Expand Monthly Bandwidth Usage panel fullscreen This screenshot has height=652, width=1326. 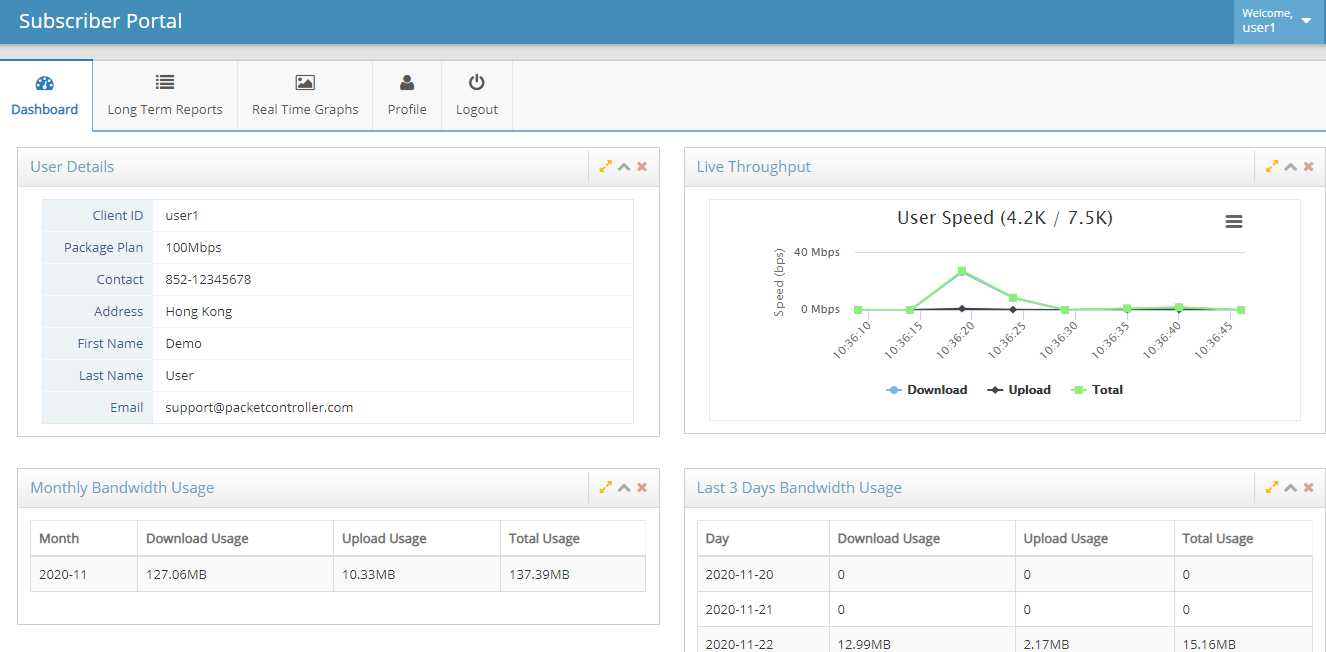[606, 488]
